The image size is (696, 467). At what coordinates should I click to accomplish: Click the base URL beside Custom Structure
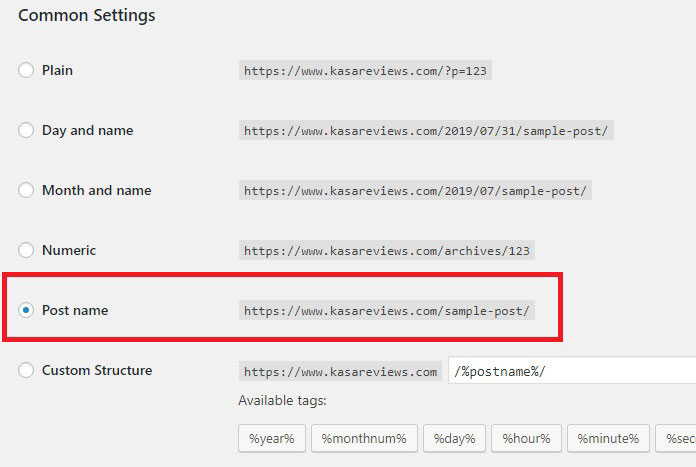(341, 371)
